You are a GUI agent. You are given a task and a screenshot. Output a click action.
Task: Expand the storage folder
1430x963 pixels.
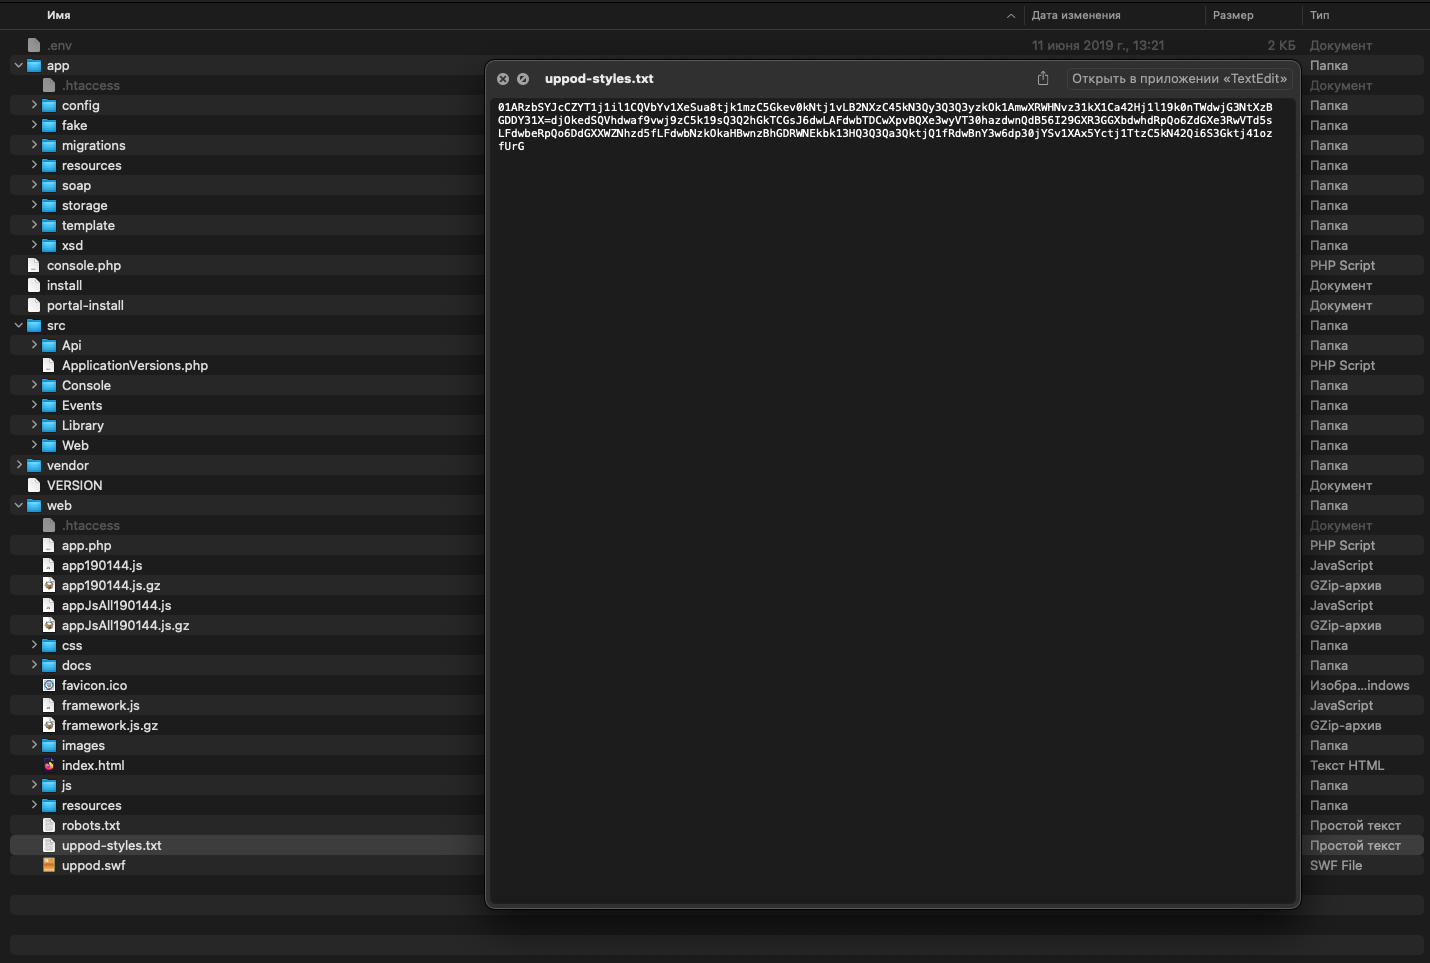pos(34,205)
